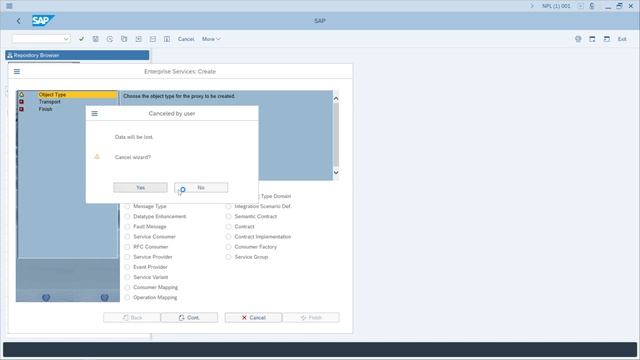
Task: Click the wizard Cancel button
Action: 253,318
